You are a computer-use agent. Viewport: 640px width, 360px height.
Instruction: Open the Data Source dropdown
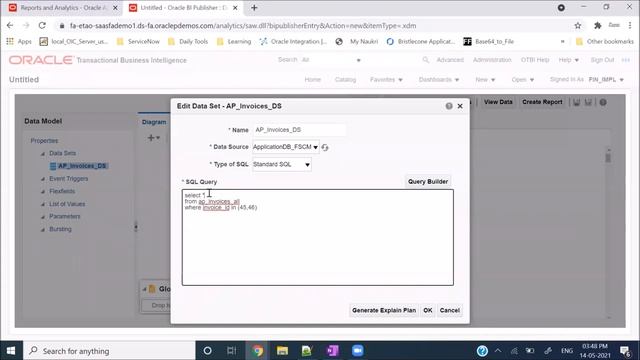click(x=286, y=147)
